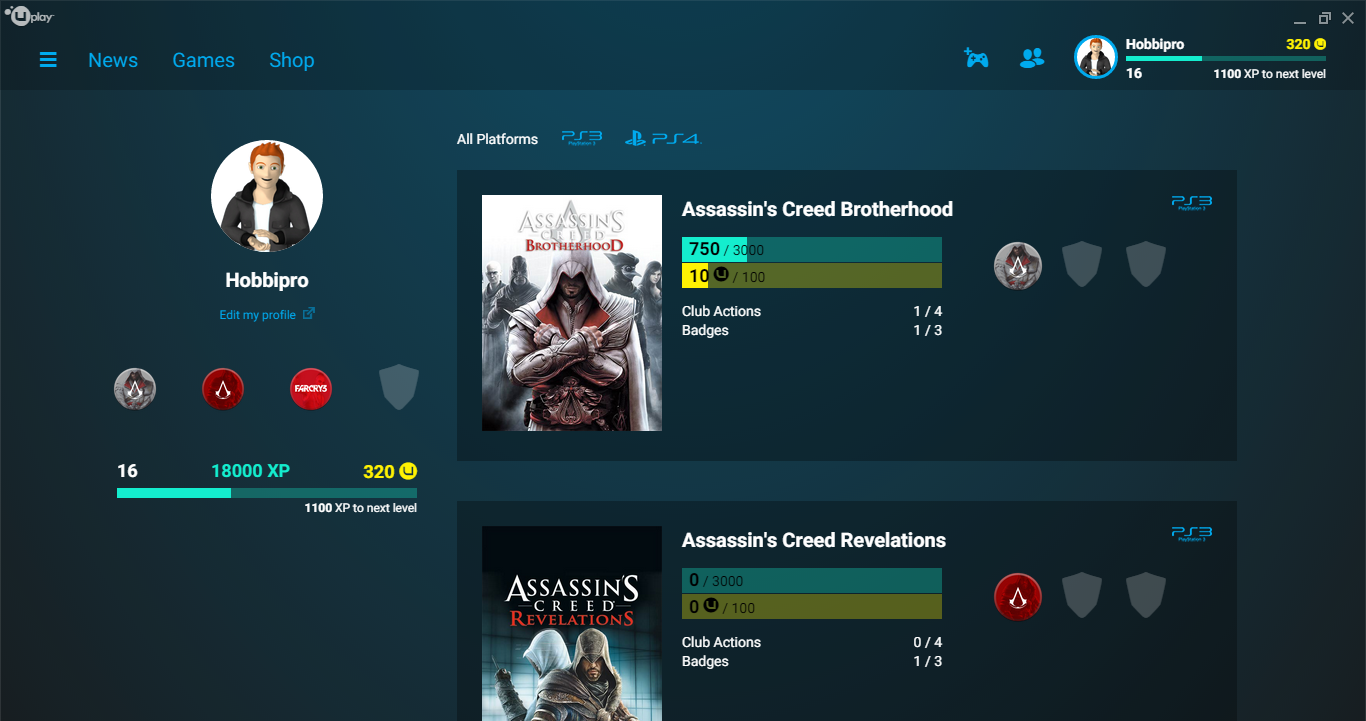Go to the News tab
This screenshot has height=721, width=1366.
coord(113,60)
